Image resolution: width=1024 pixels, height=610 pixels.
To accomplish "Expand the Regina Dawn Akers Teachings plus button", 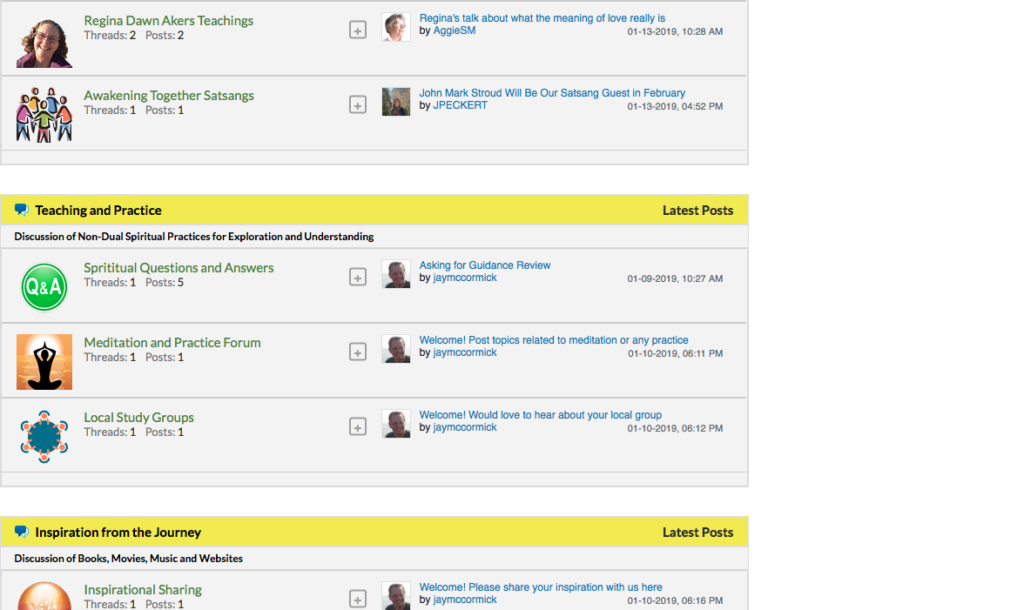I will tap(358, 30).
